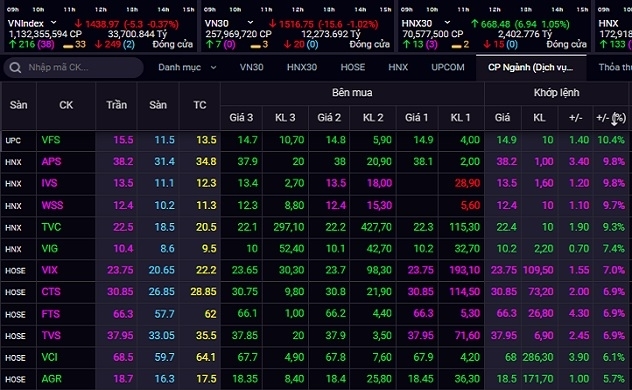Image resolution: width=632 pixels, height=390 pixels.
Task: Click the Giá 3 column header
Action: (x=241, y=118)
